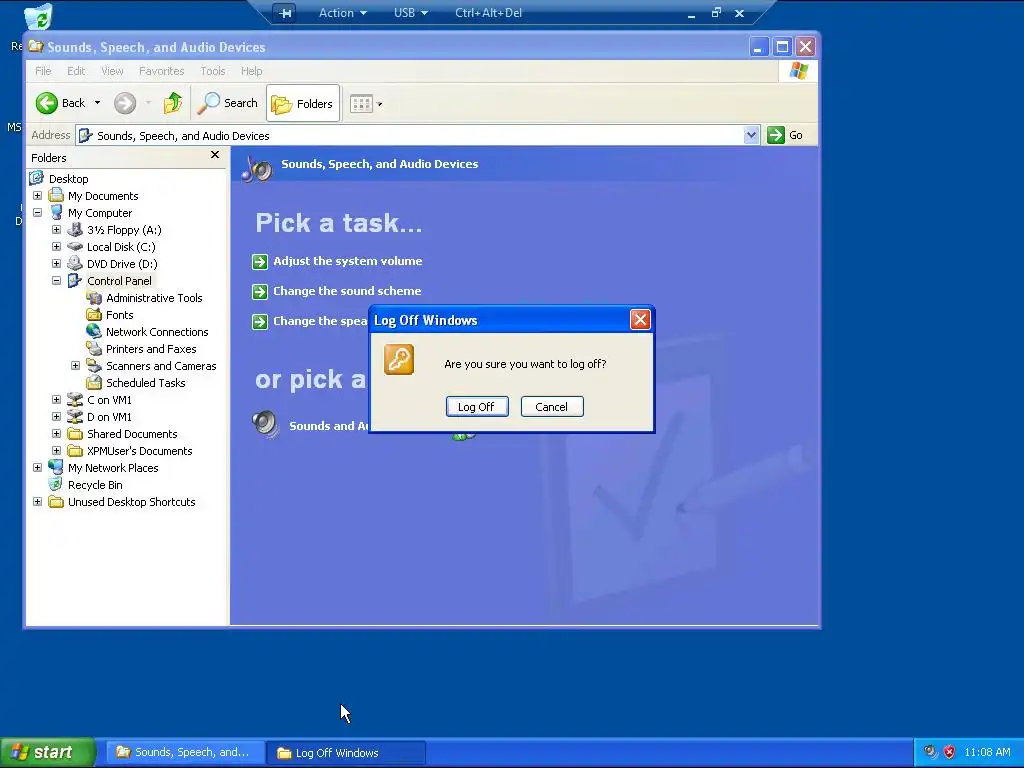Go up one folder level
Screen dimensions: 1024x768
tap(172, 103)
